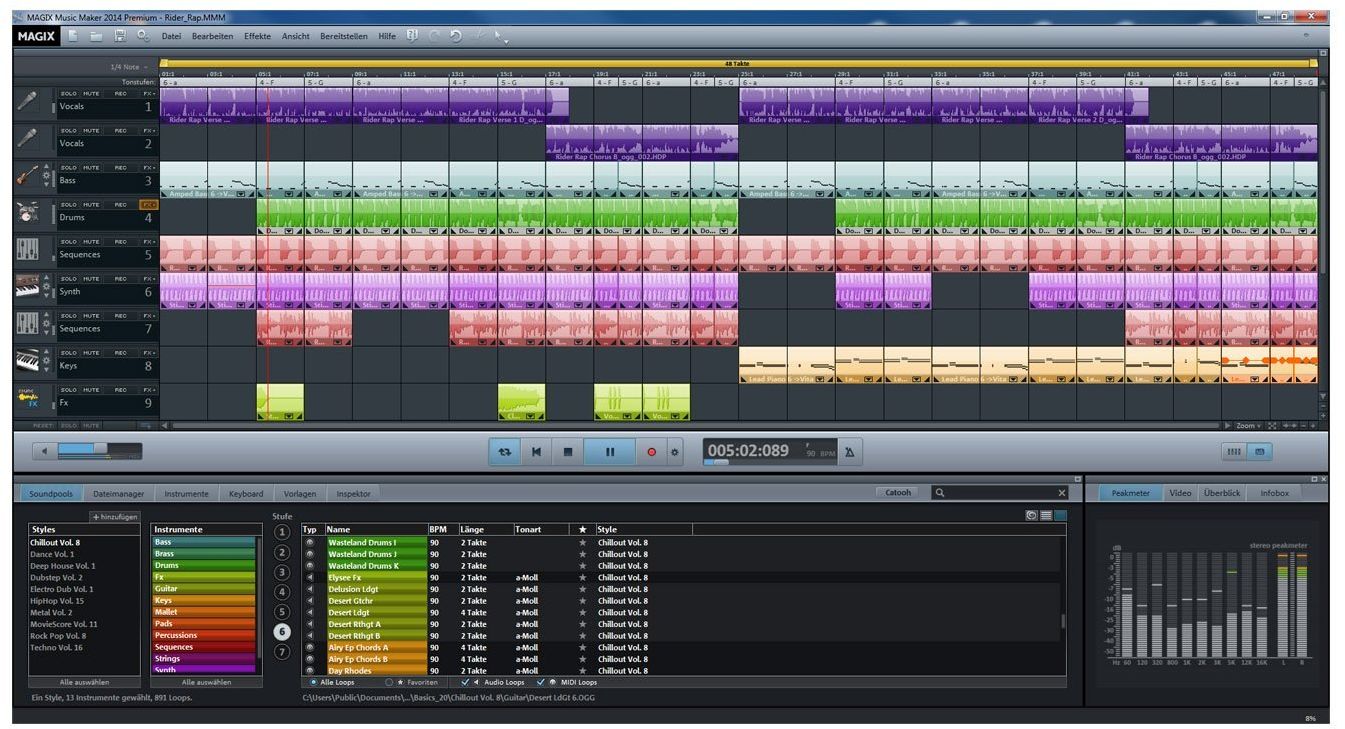Uncheck the Audio Loops checkbox

point(465,682)
